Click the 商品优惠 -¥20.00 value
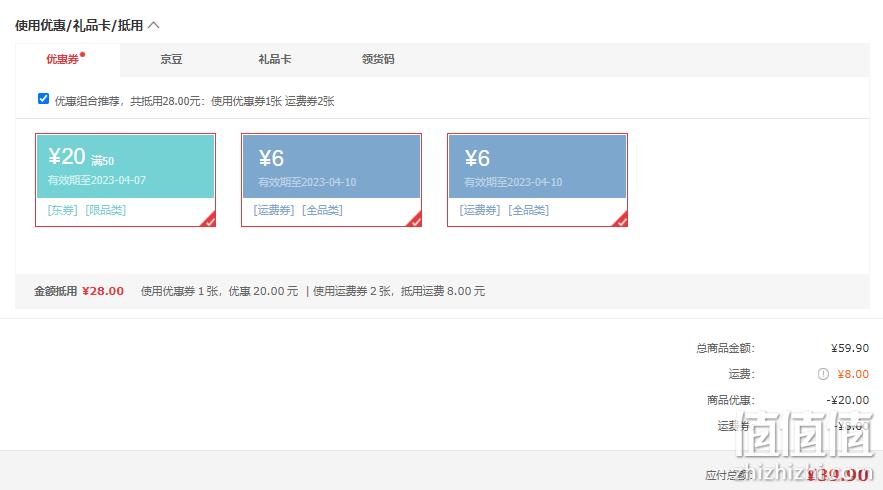Viewport: 883px width, 490px height. 848,400
